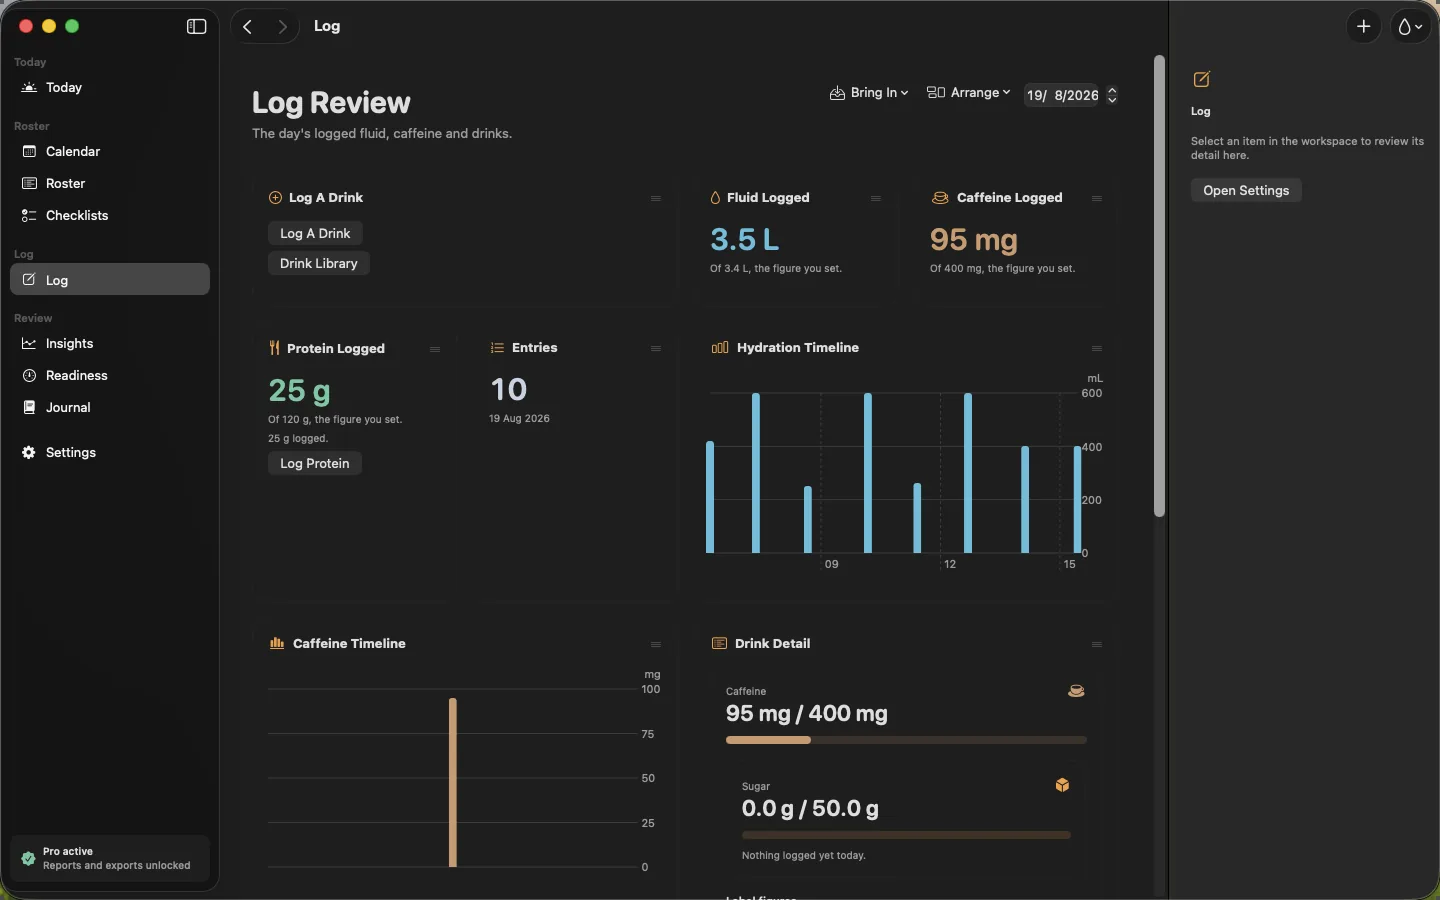Open Readiness in the sidebar
Screen dimensions: 1440x900
pyautogui.click(x=110, y=376)
